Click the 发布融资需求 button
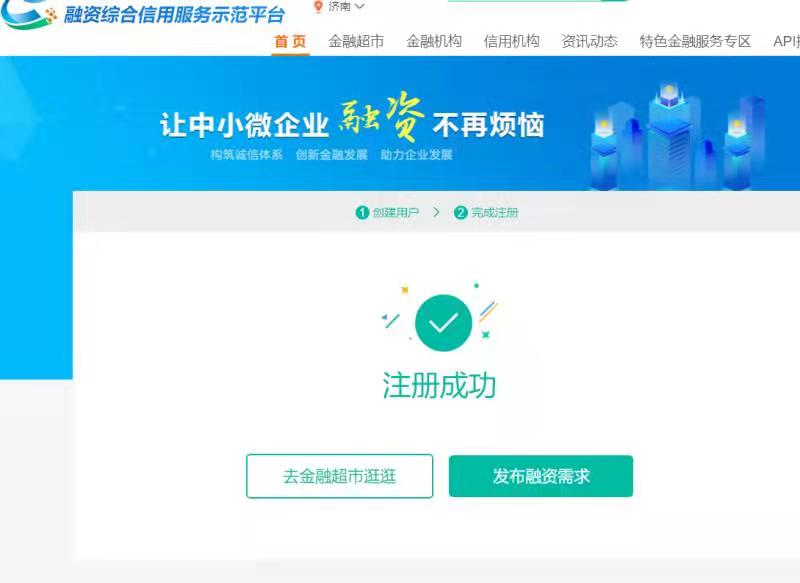 coord(541,476)
